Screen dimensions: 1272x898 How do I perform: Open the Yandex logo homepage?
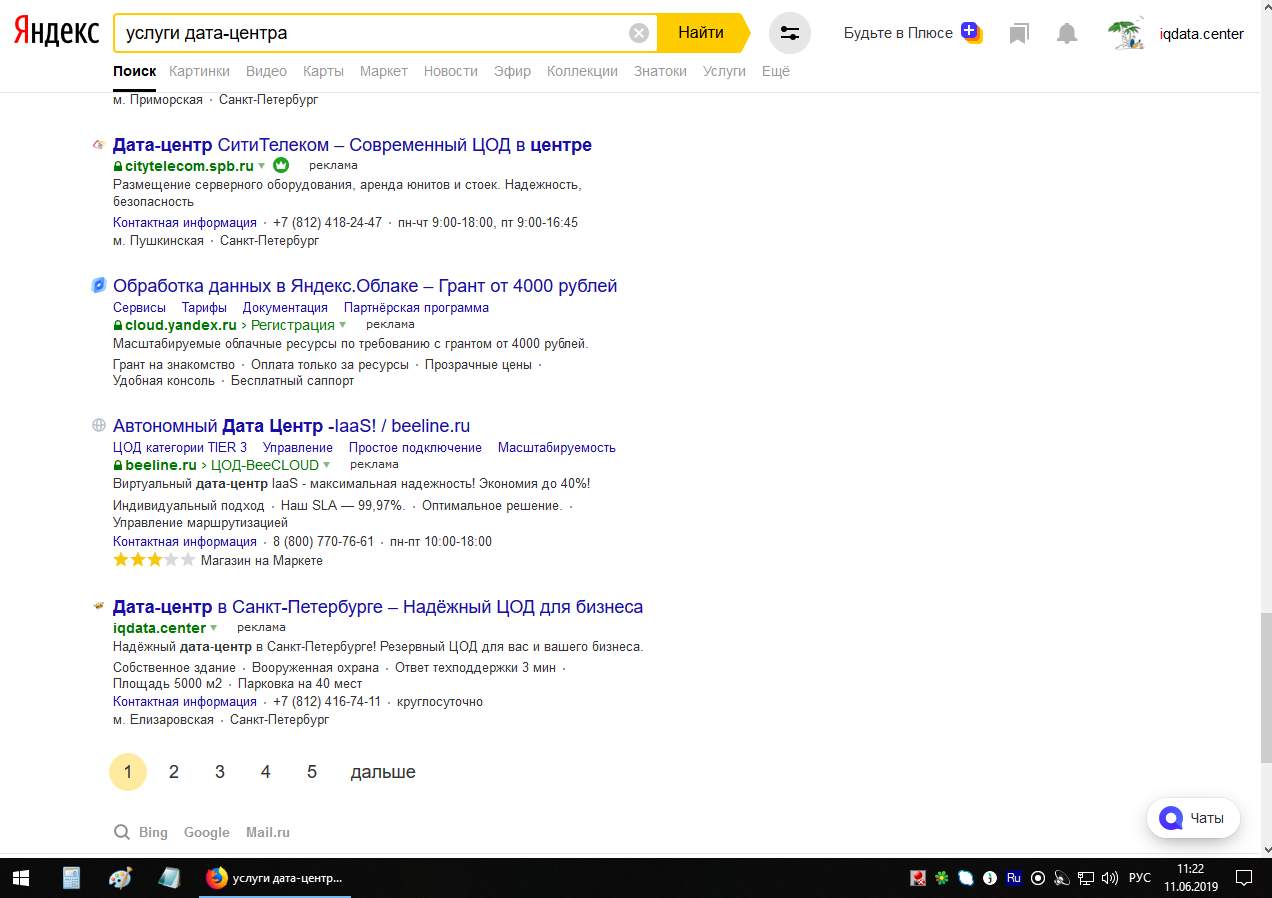point(56,32)
